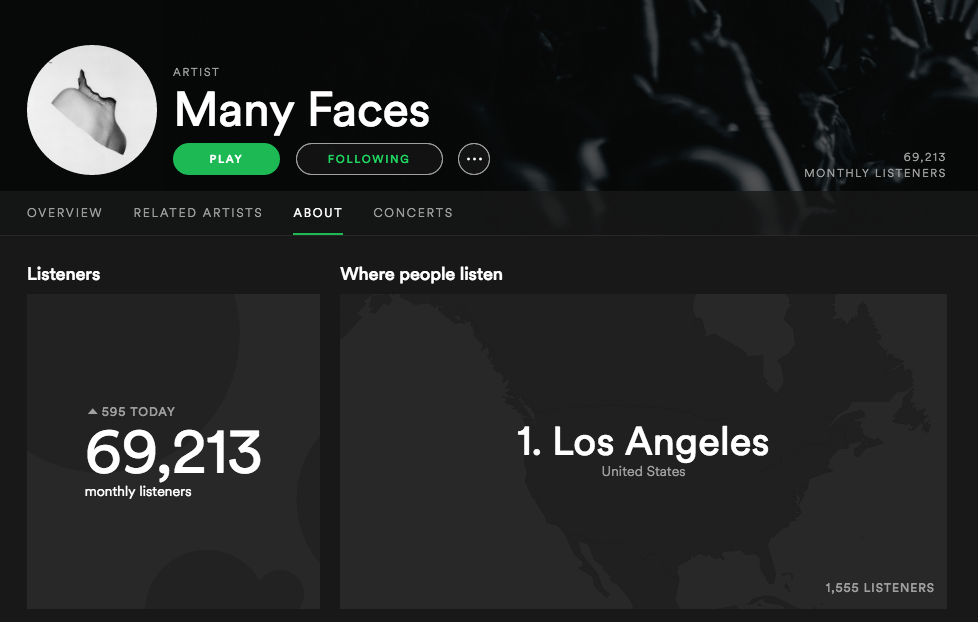This screenshot has height=622, width=978.
Task: Click the United States country label
Action: [x=643, y=472]
